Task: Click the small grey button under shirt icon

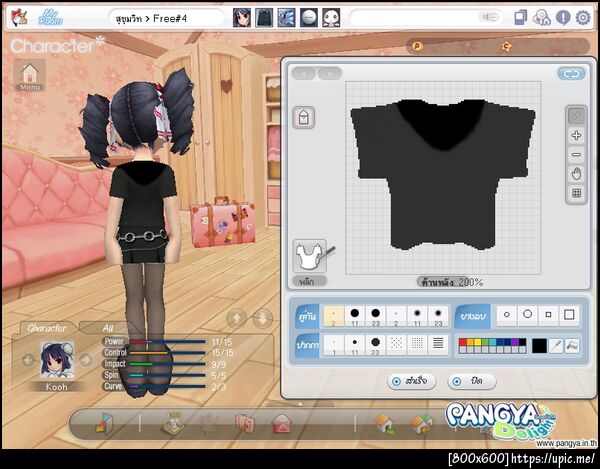Action: 310,282
